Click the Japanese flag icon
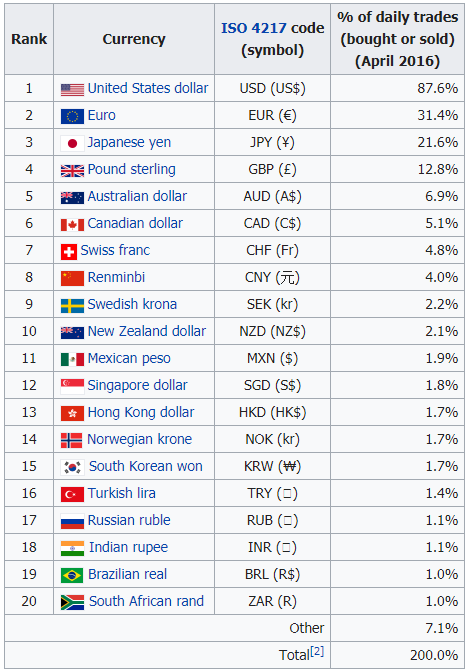 tap(72, 143)
